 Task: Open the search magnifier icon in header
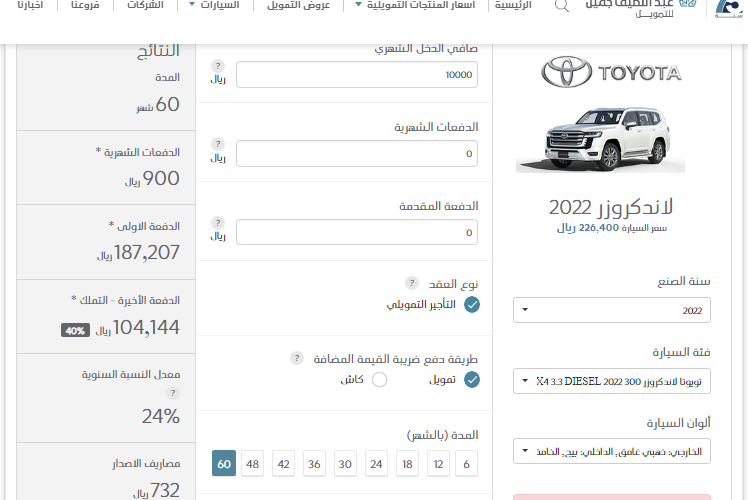click(562, 5)
